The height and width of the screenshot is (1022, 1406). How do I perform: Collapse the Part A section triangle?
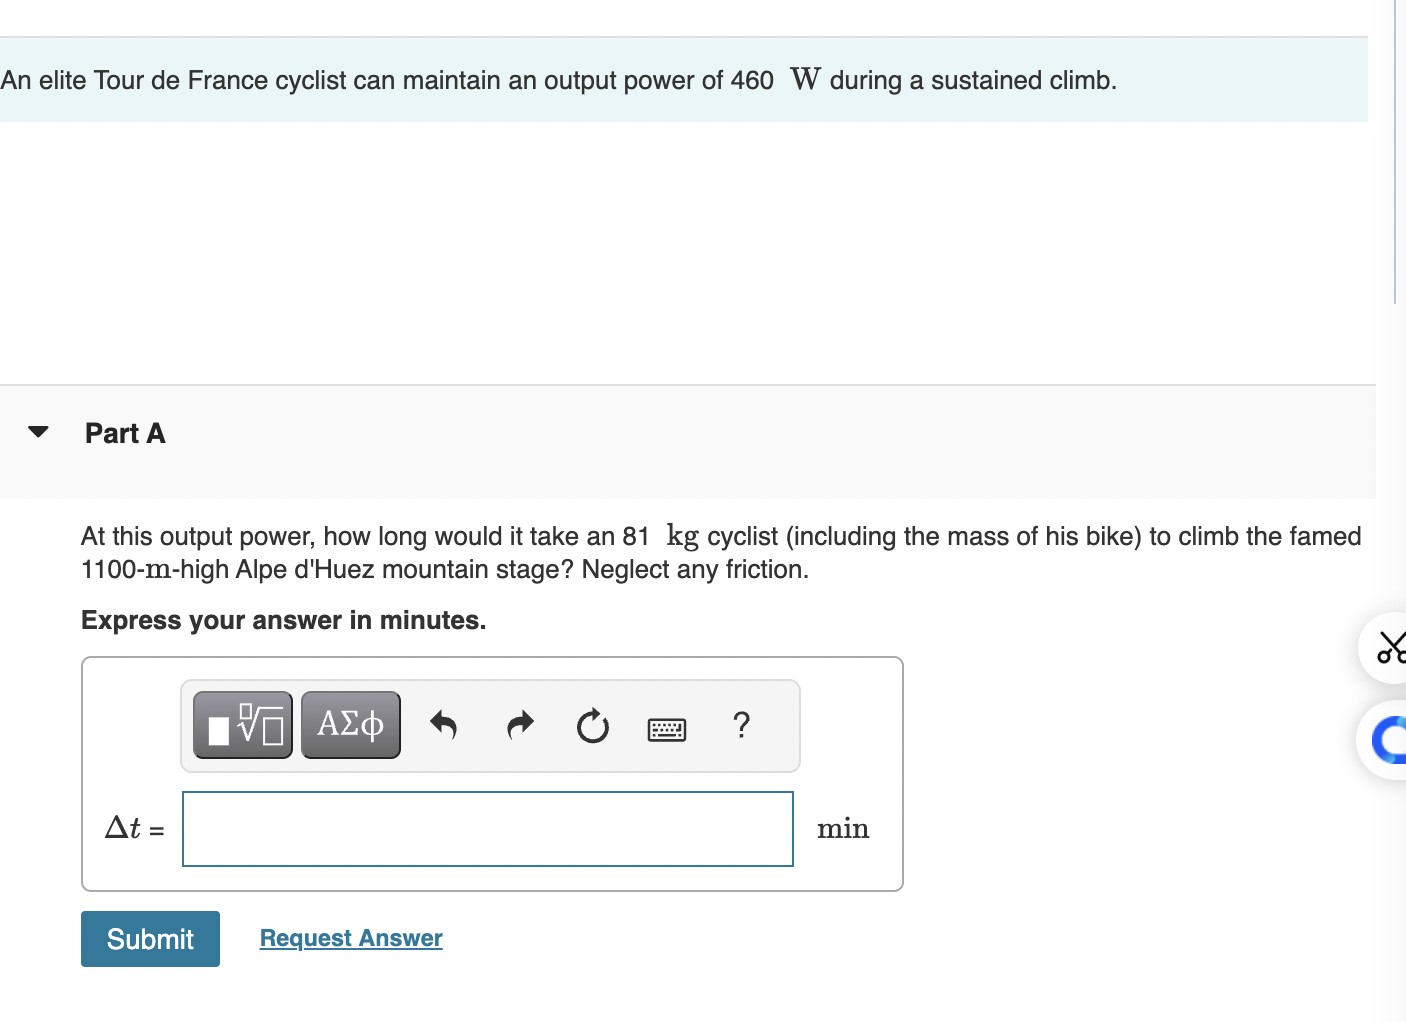[37, 432]
